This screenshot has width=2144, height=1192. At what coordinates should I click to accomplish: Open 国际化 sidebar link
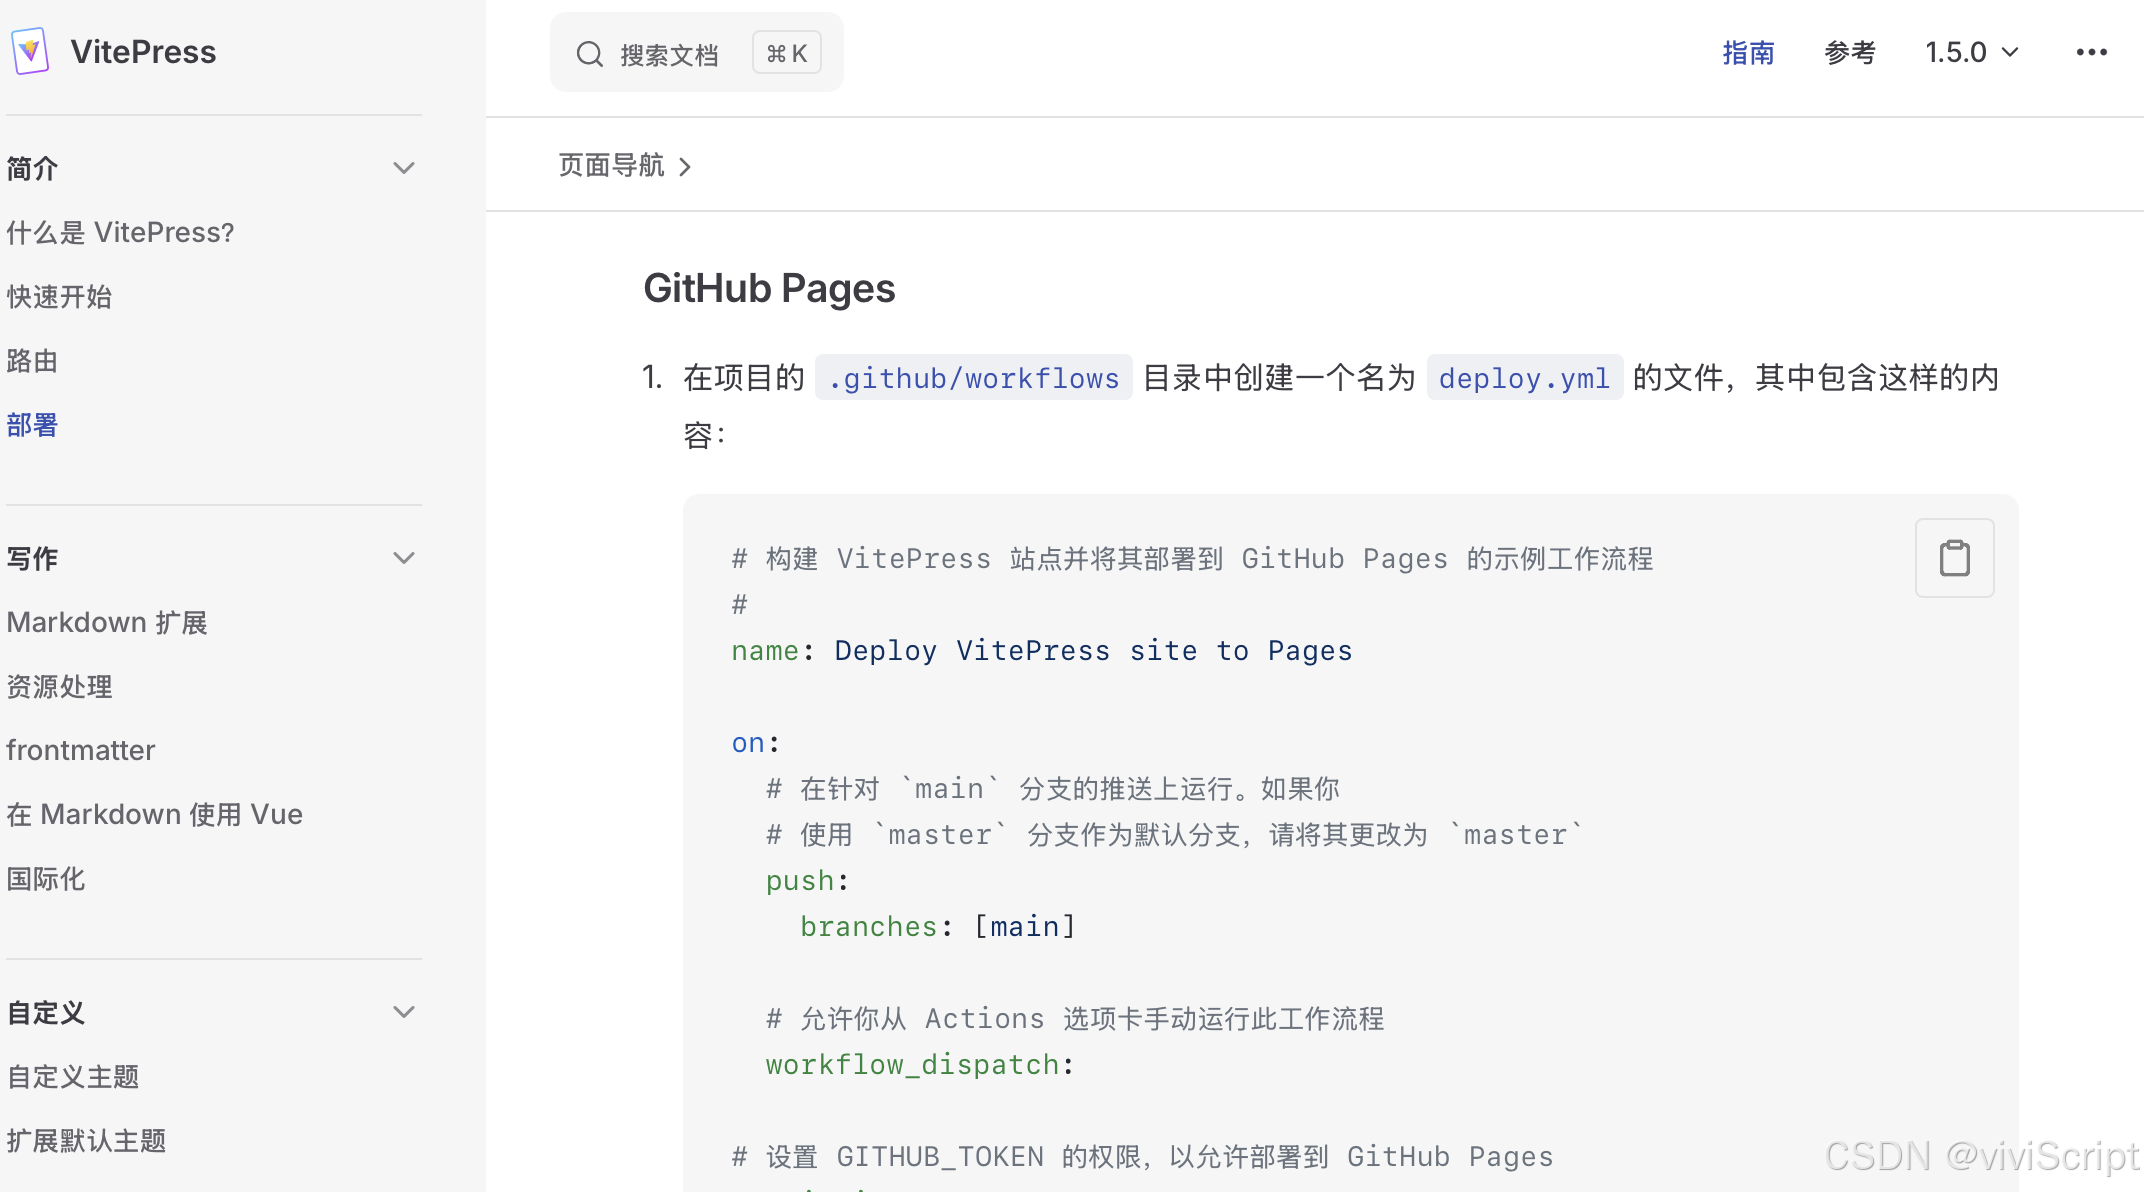tap(46, 879)
